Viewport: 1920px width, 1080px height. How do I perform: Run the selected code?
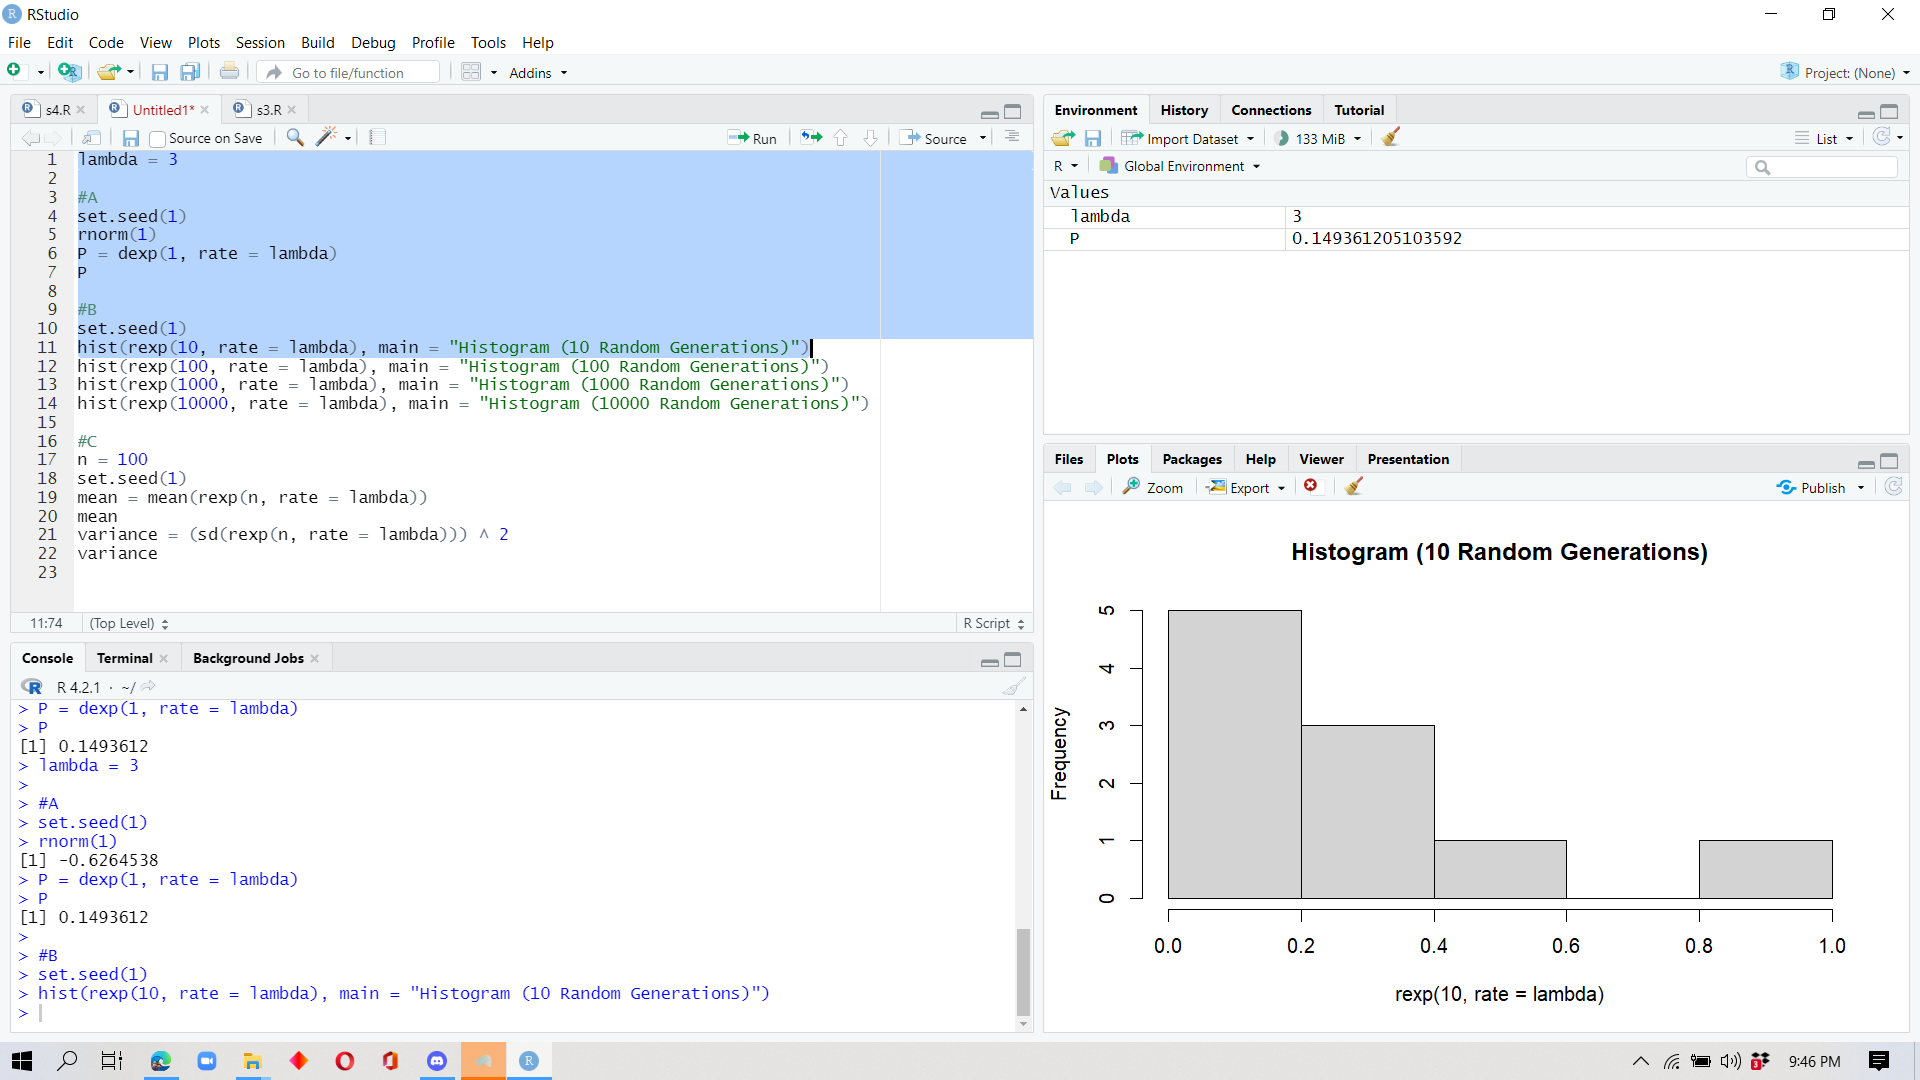coord(753,137)
